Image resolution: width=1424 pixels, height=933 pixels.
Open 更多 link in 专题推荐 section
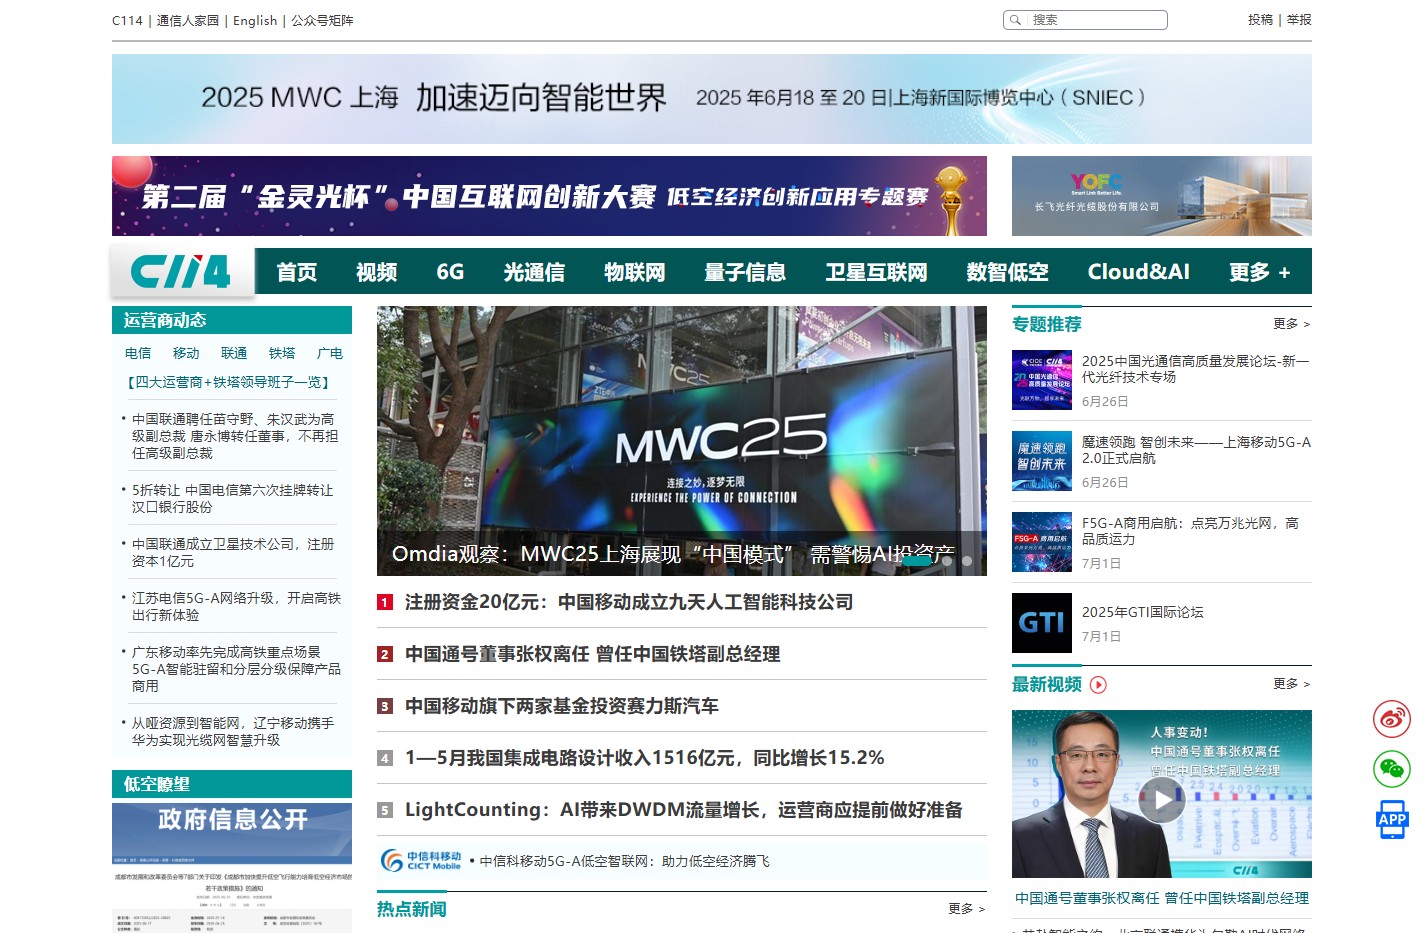pyautogui.click(x=1291, y=324)
